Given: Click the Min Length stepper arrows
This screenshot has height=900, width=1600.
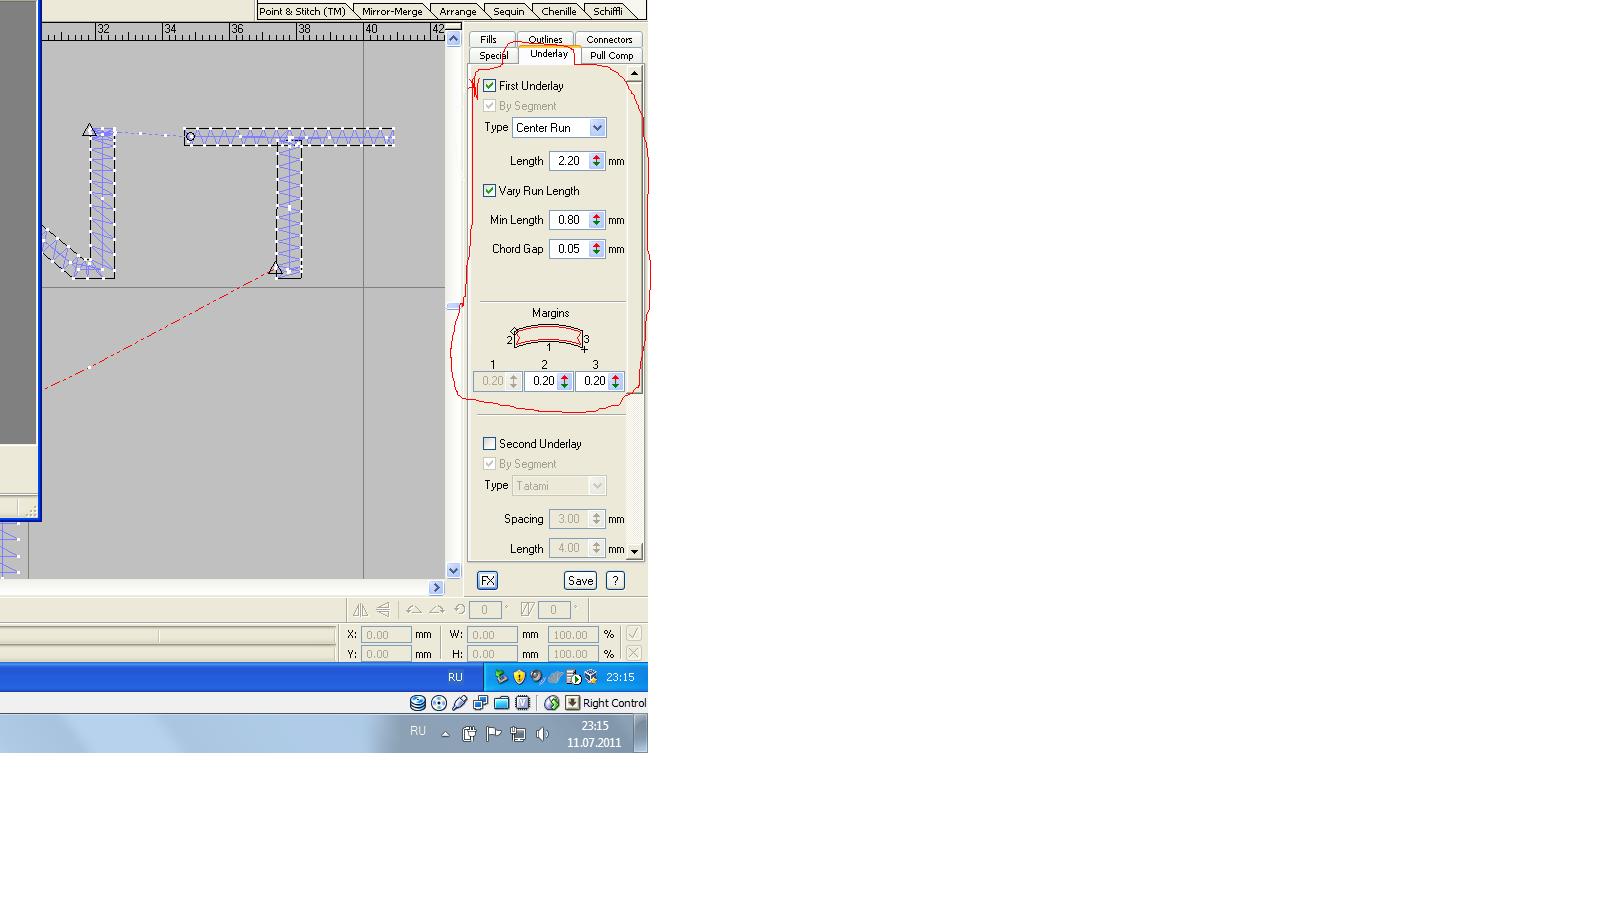Looking at the screenshot, I should point(597,220).
